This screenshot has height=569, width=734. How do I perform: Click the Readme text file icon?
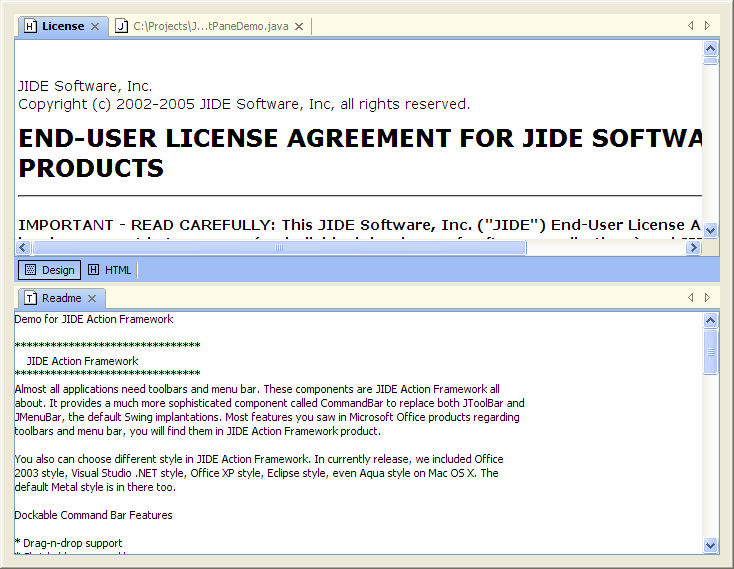coord(30,298)
